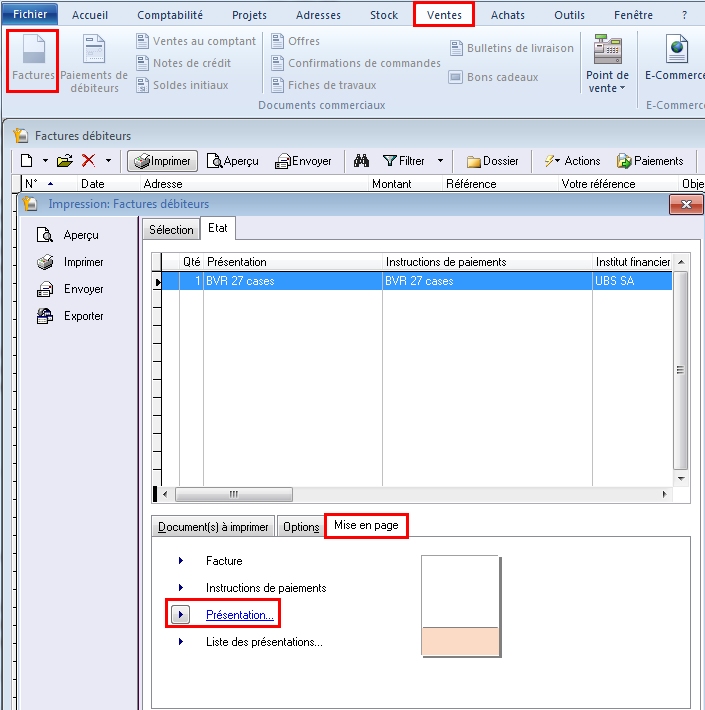Viewport: 705px width, 710px height.
Task: Open the Filtrer dropdown arrow
Action: point(440,160)
